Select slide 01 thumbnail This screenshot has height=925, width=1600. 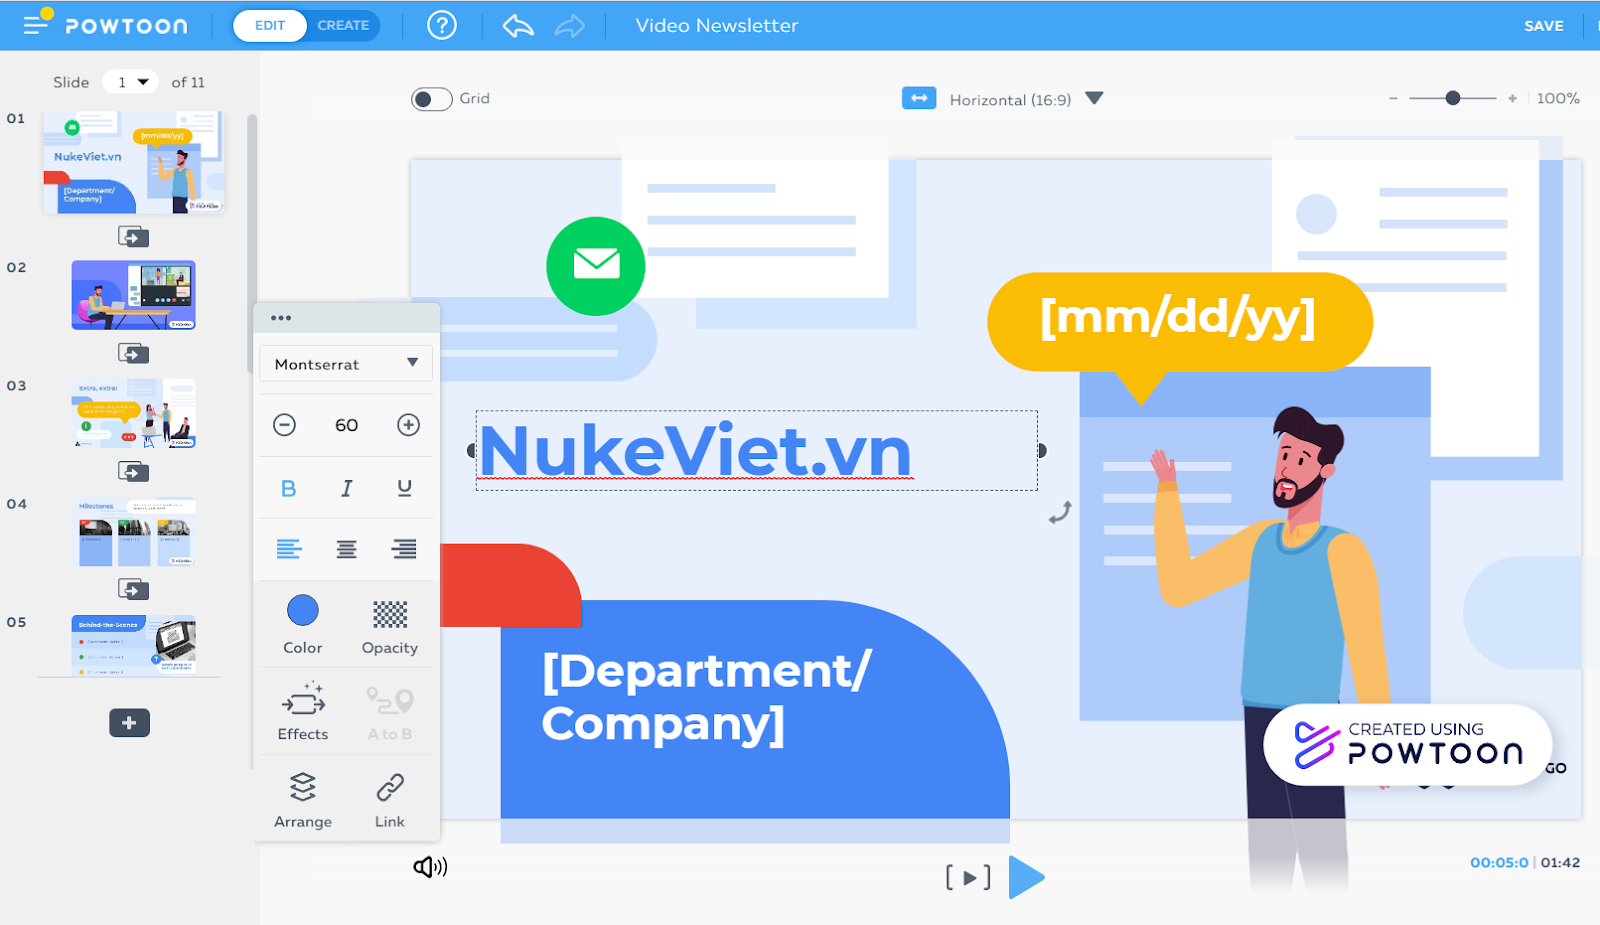[x=133, y=162]
